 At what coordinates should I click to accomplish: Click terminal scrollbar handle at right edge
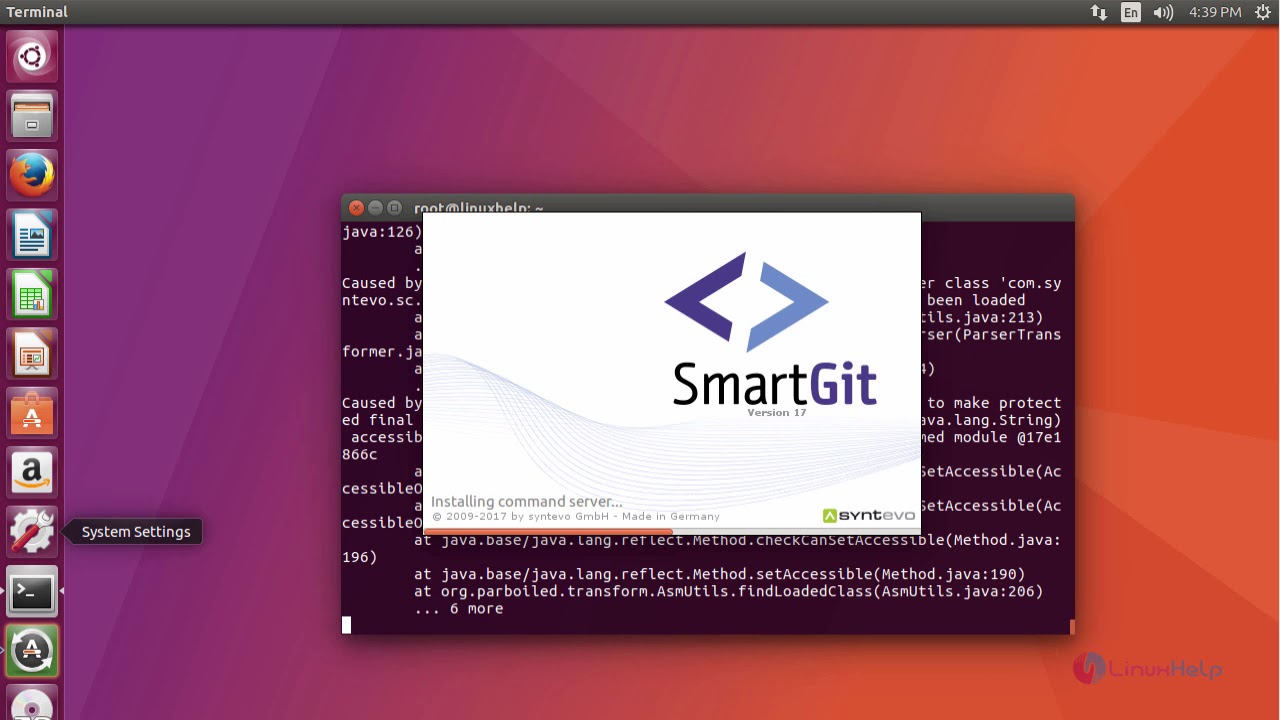1071,626
